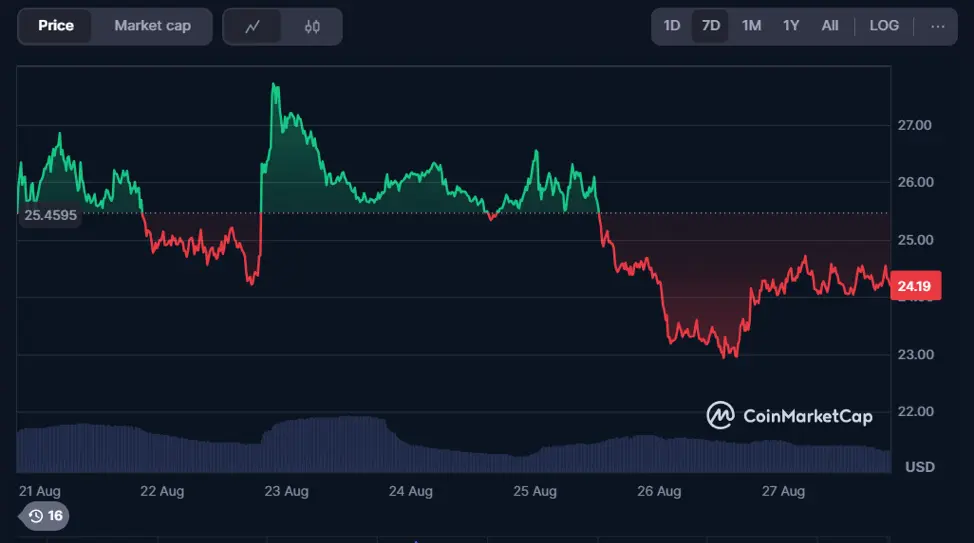Click the CoinMarketCap logo watermark
Image resolution: width=974 pixels, height=543 pixels.
point(789,415)
